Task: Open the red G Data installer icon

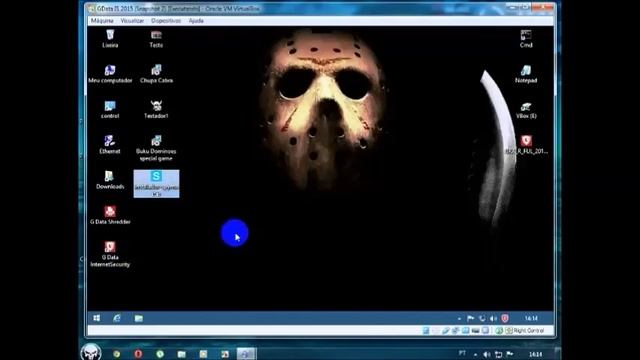Action: coord(526,145)
